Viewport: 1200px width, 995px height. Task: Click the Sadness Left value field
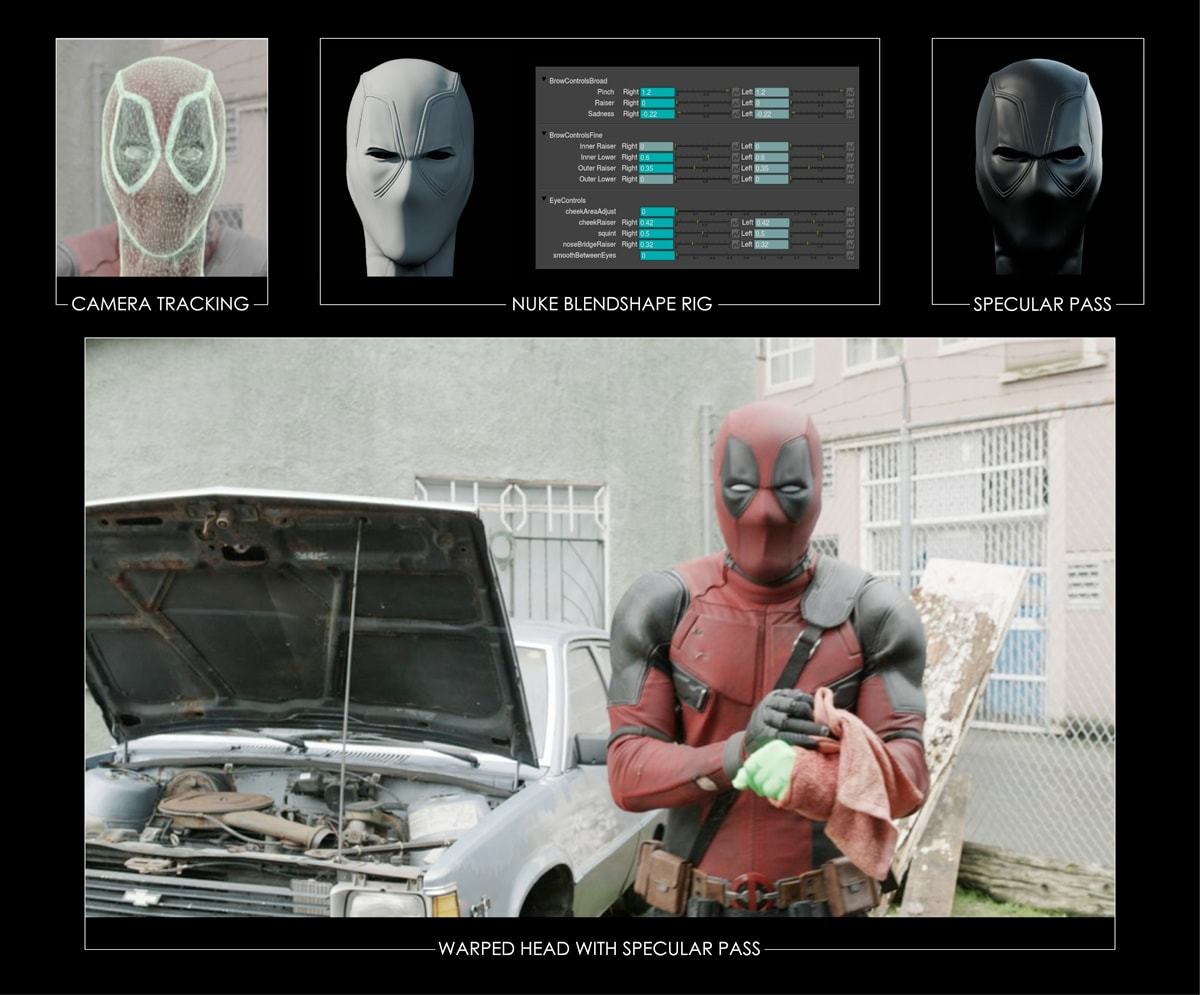[x=771, y=114]
